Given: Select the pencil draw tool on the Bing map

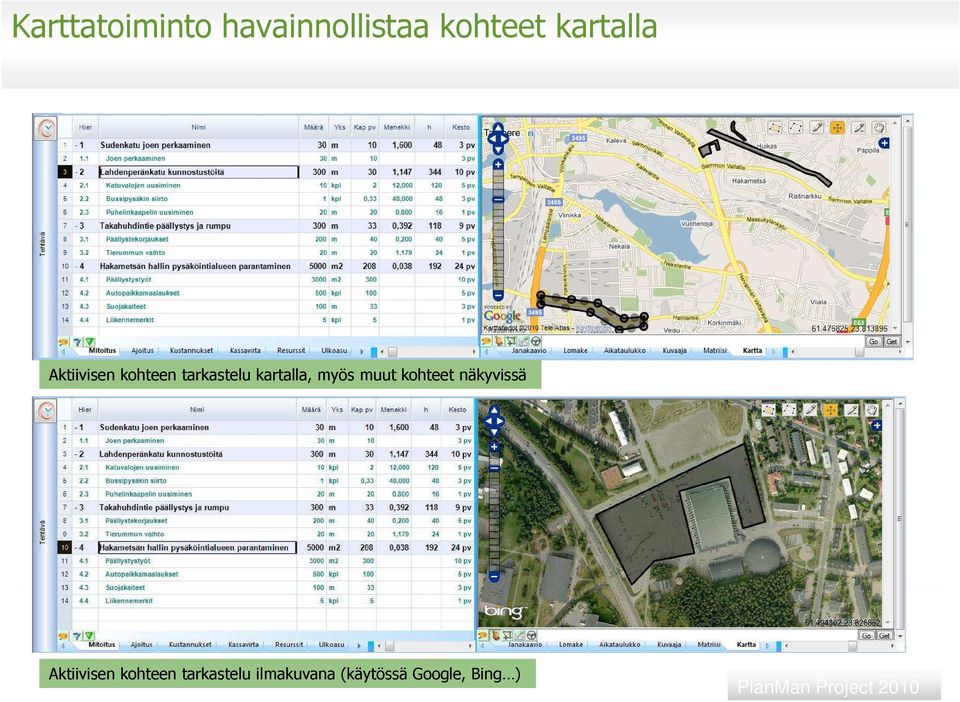Looking at the screenshot, I should pos(810,409).
